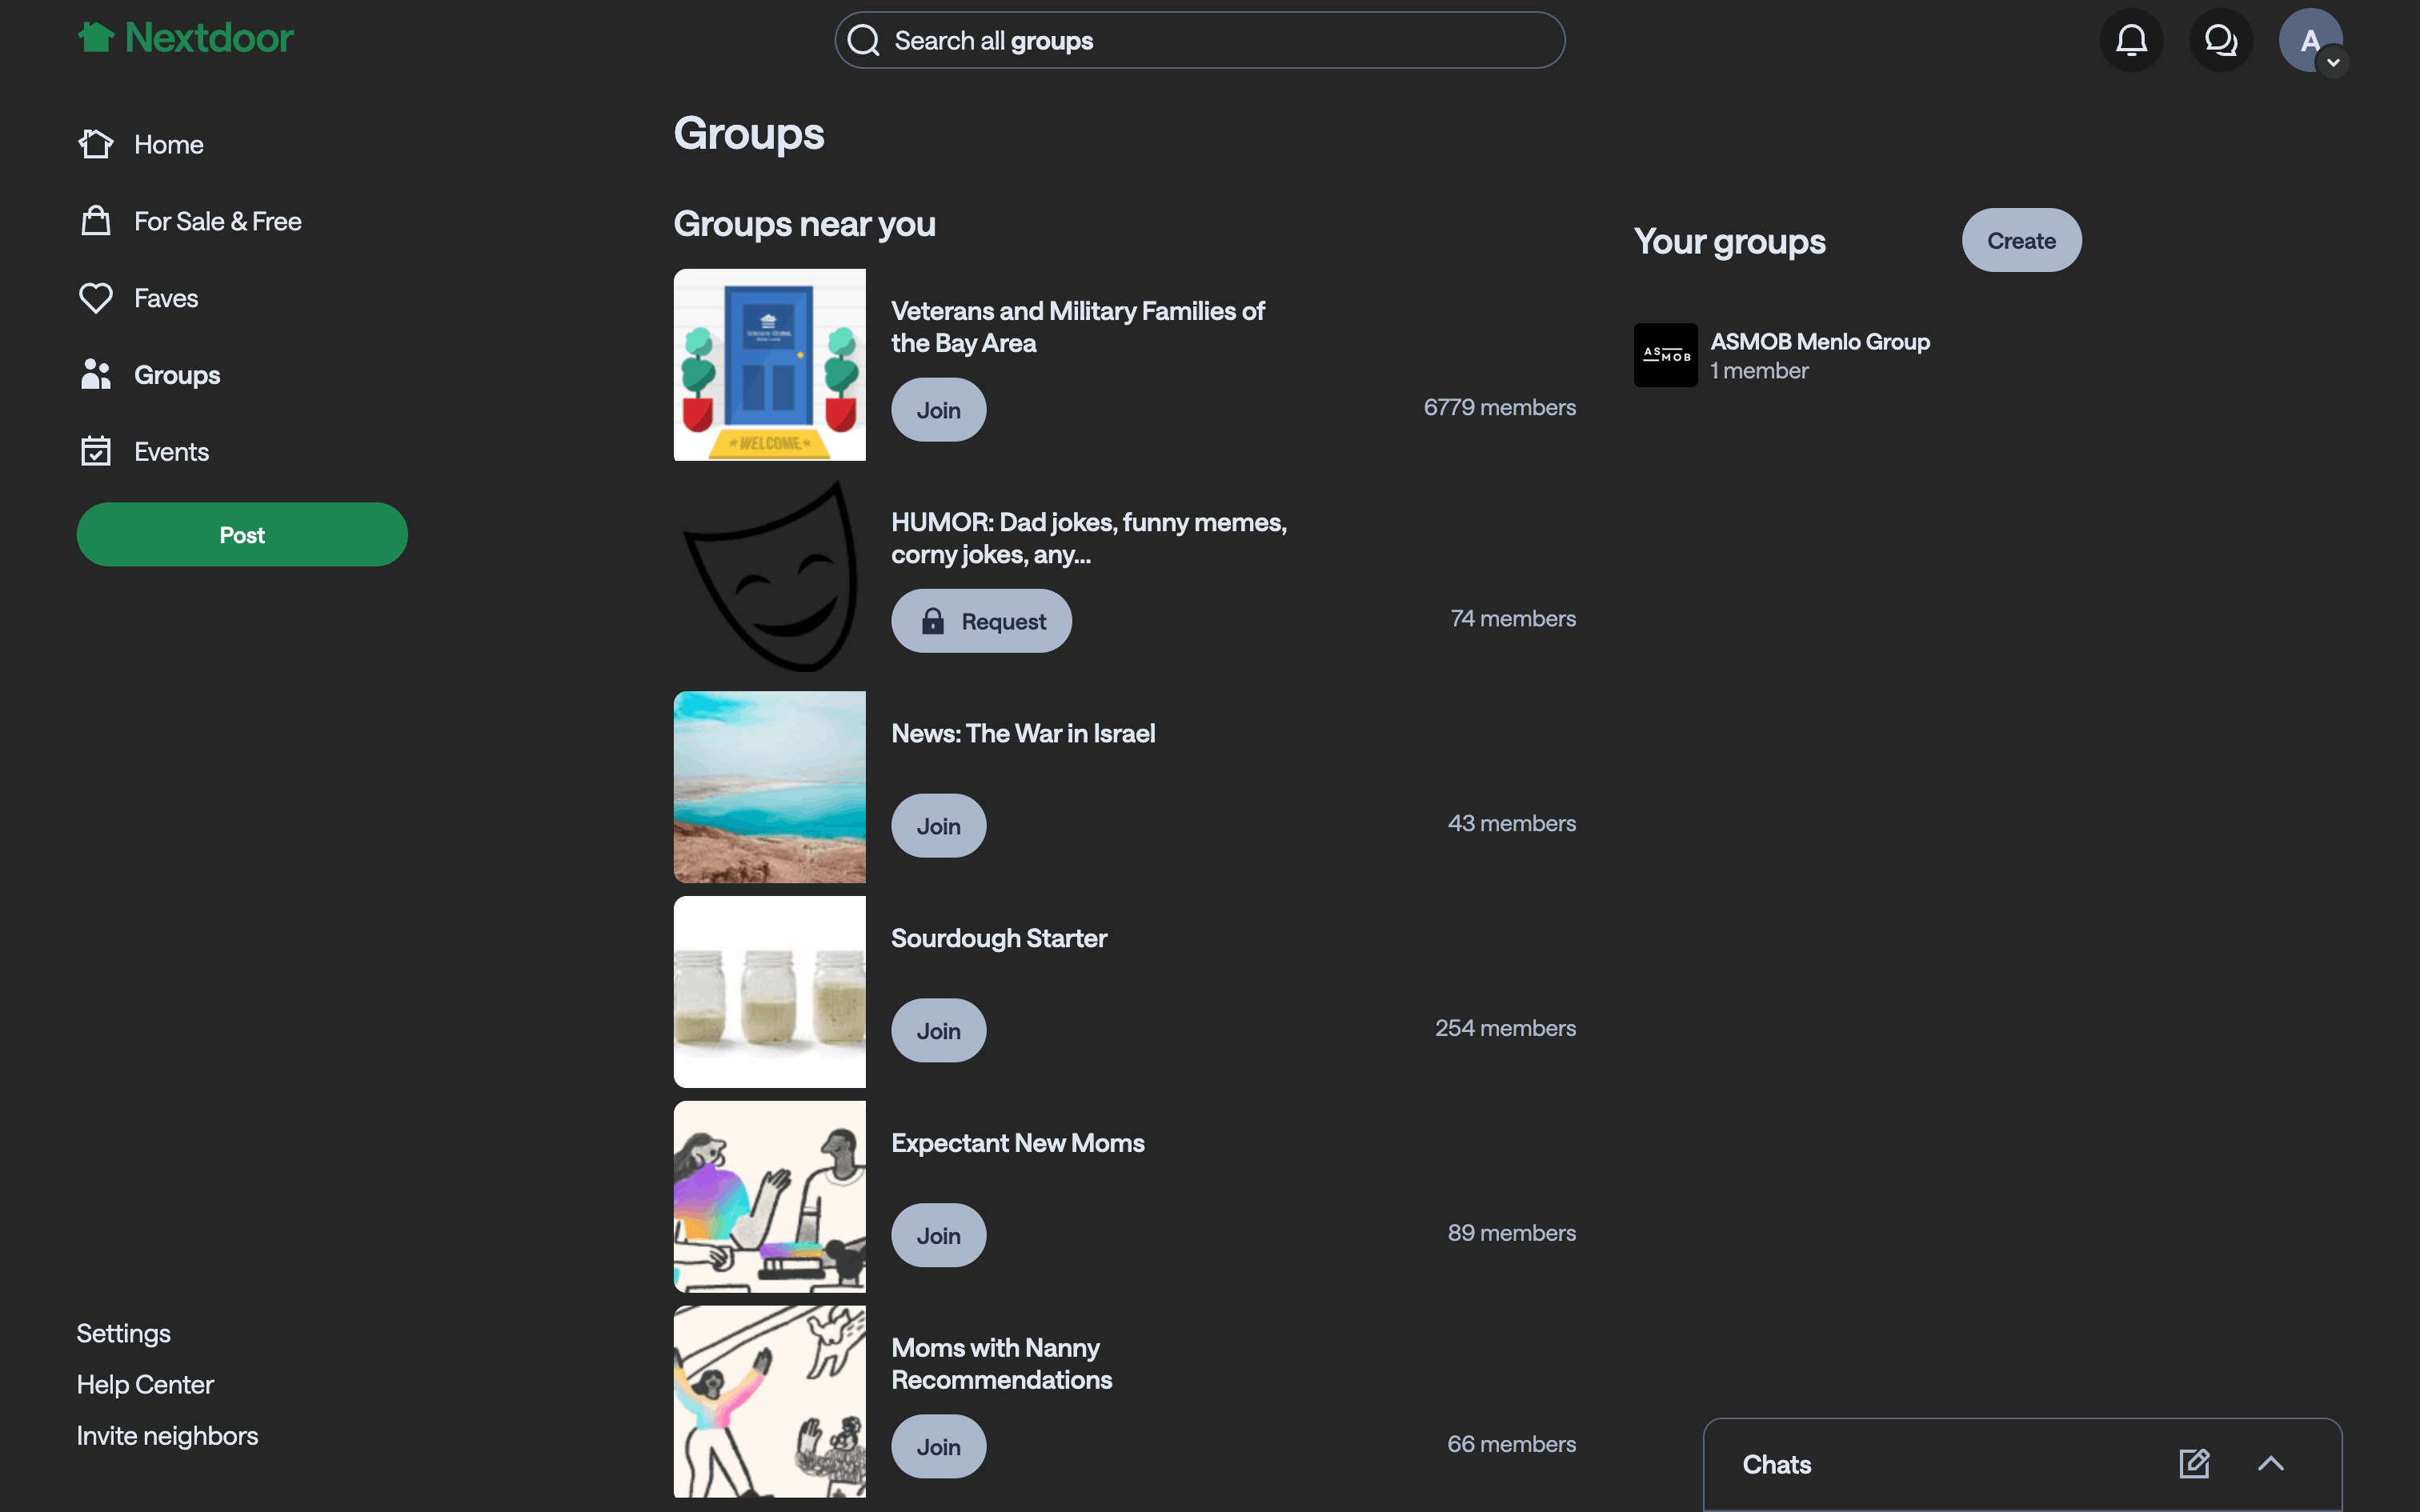Click the green Post button
The height and width of the screenshot is (1512, 2420).
(x=242, y=535)
